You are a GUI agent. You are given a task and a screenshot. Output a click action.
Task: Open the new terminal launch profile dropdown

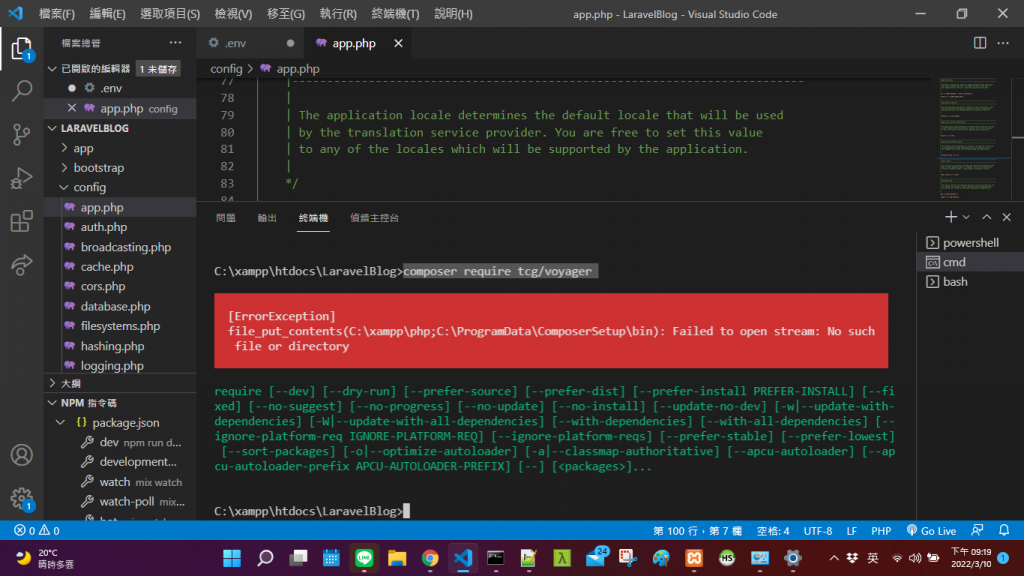(966, 217)
